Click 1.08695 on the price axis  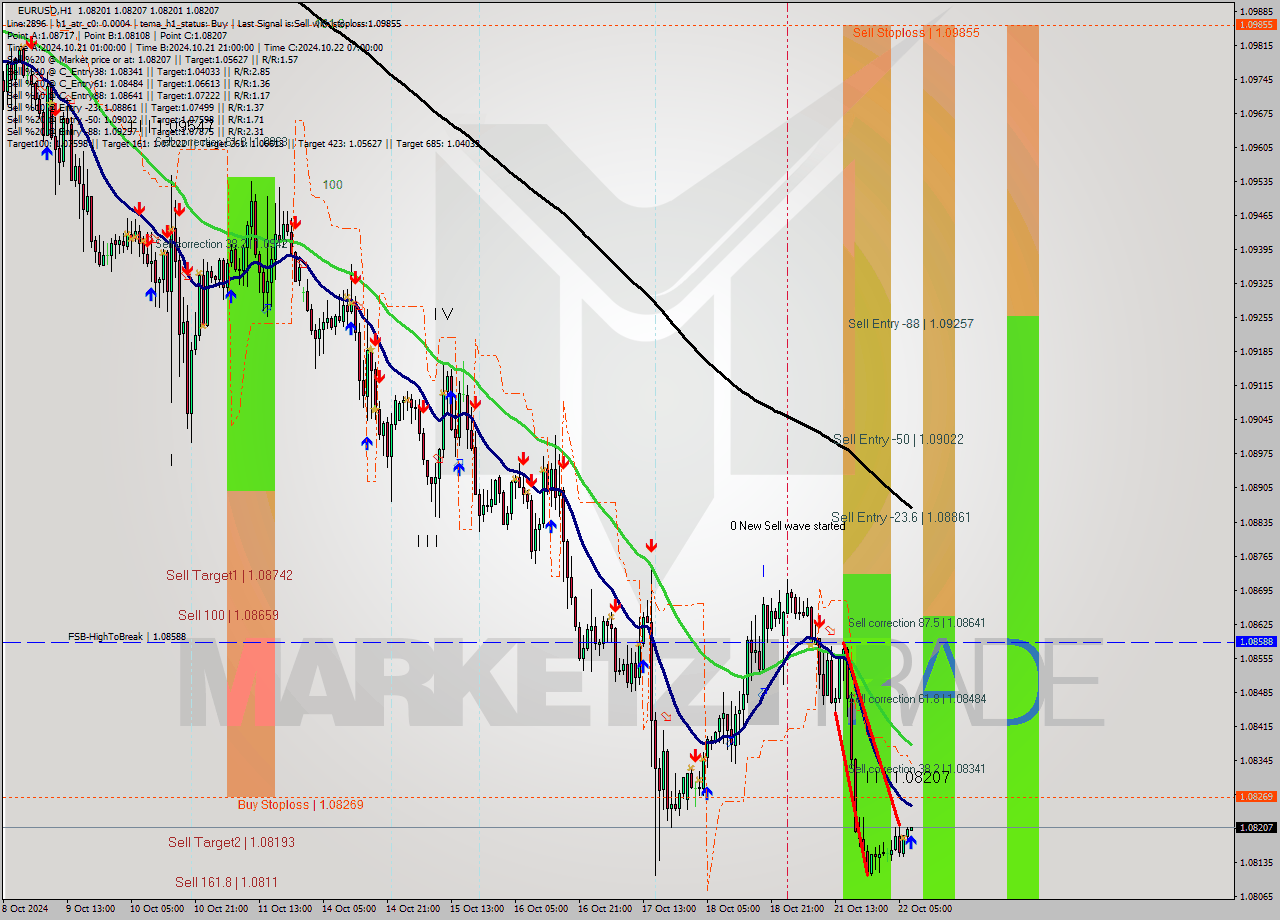pos(1256,591)
